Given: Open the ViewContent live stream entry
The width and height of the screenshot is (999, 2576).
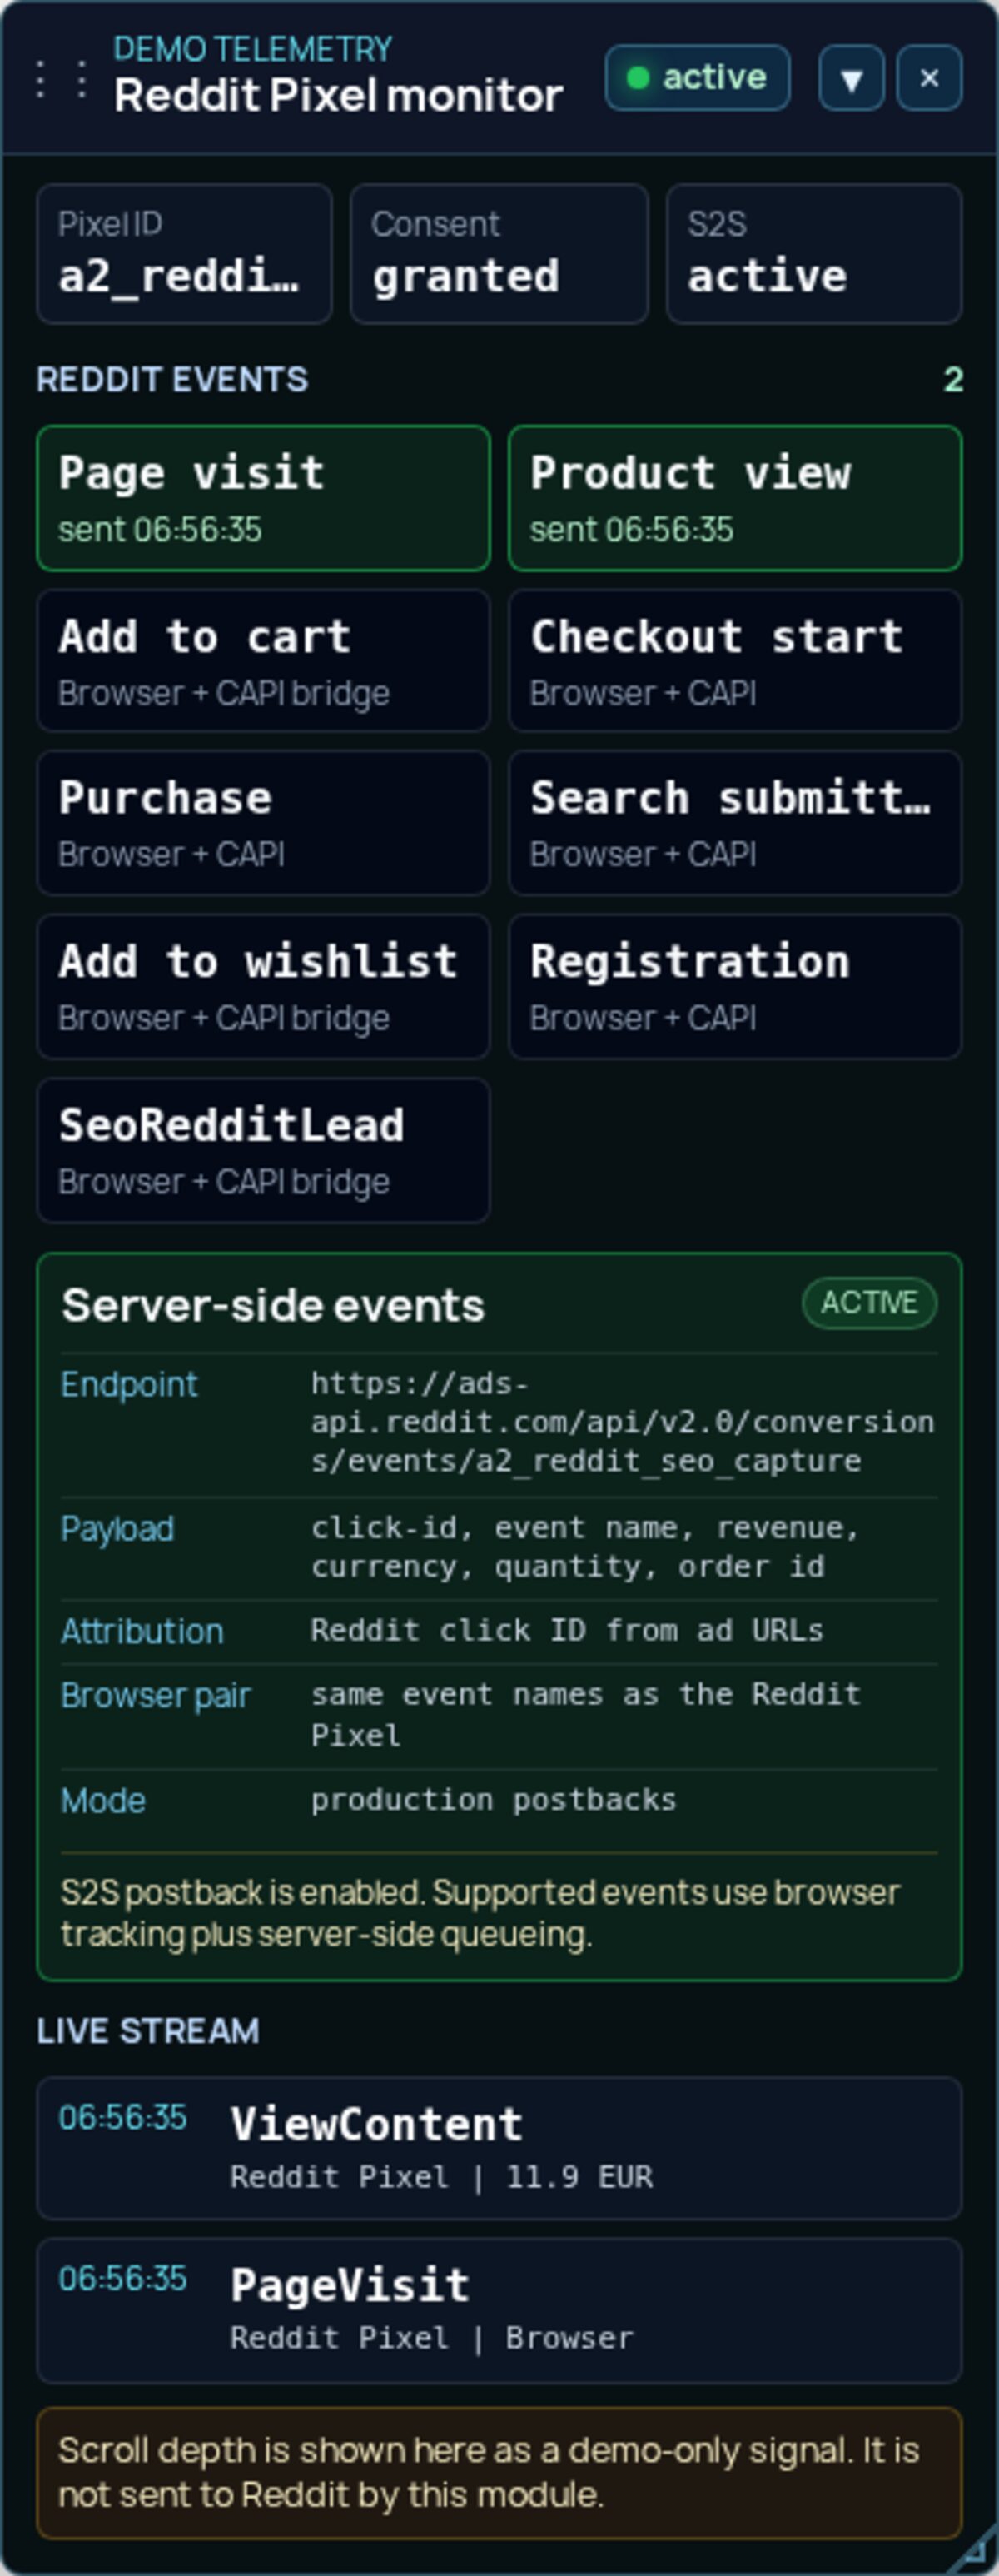Looking at the screenshot, I should pos(499,2149).
